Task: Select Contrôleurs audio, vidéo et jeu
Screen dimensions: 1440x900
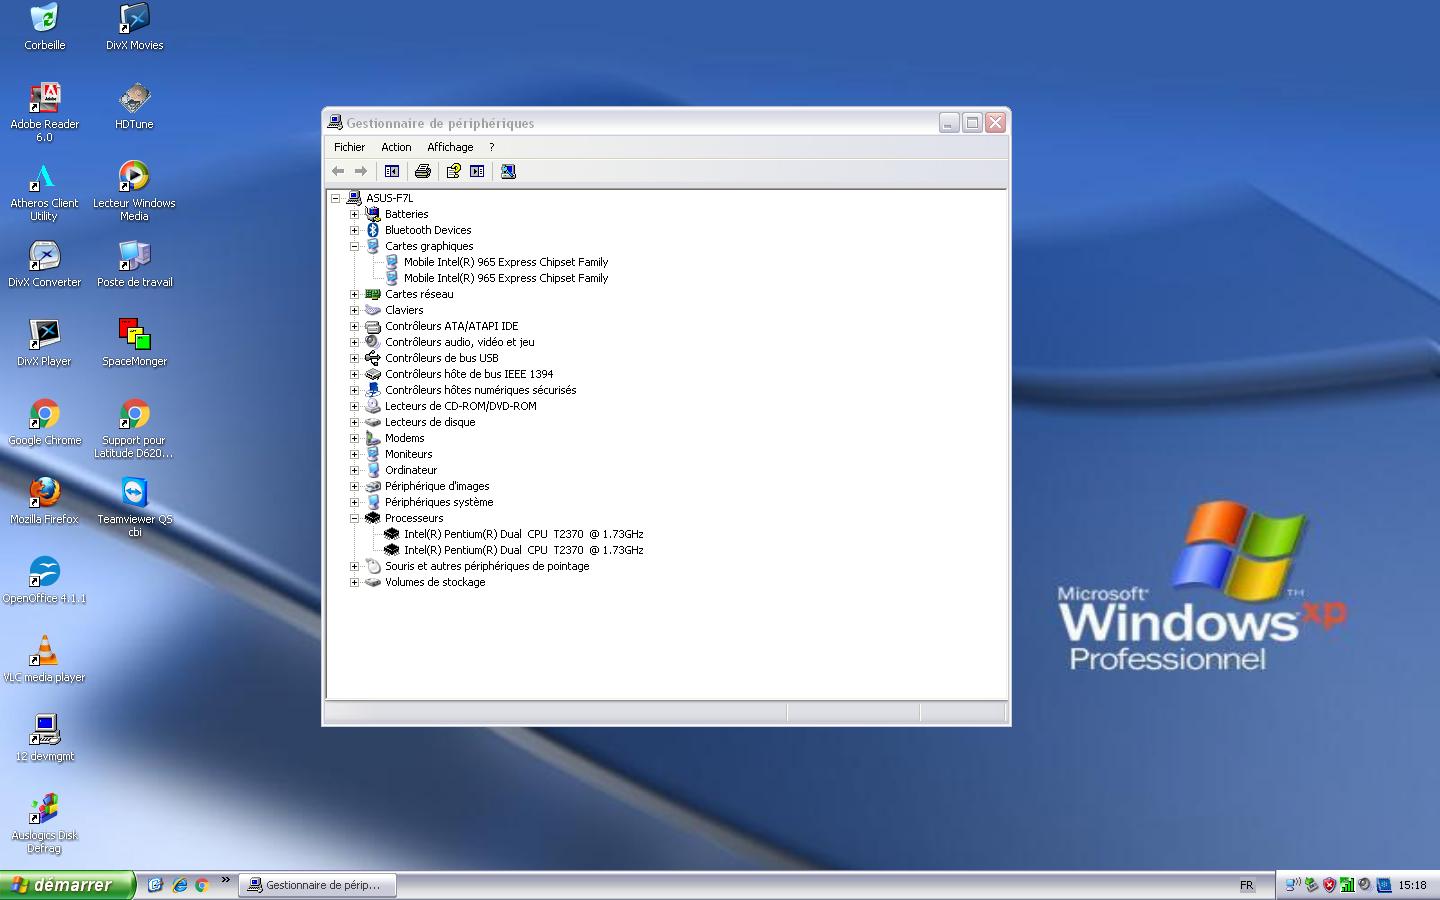Action: pyautogui.click(x=459, y=342)
